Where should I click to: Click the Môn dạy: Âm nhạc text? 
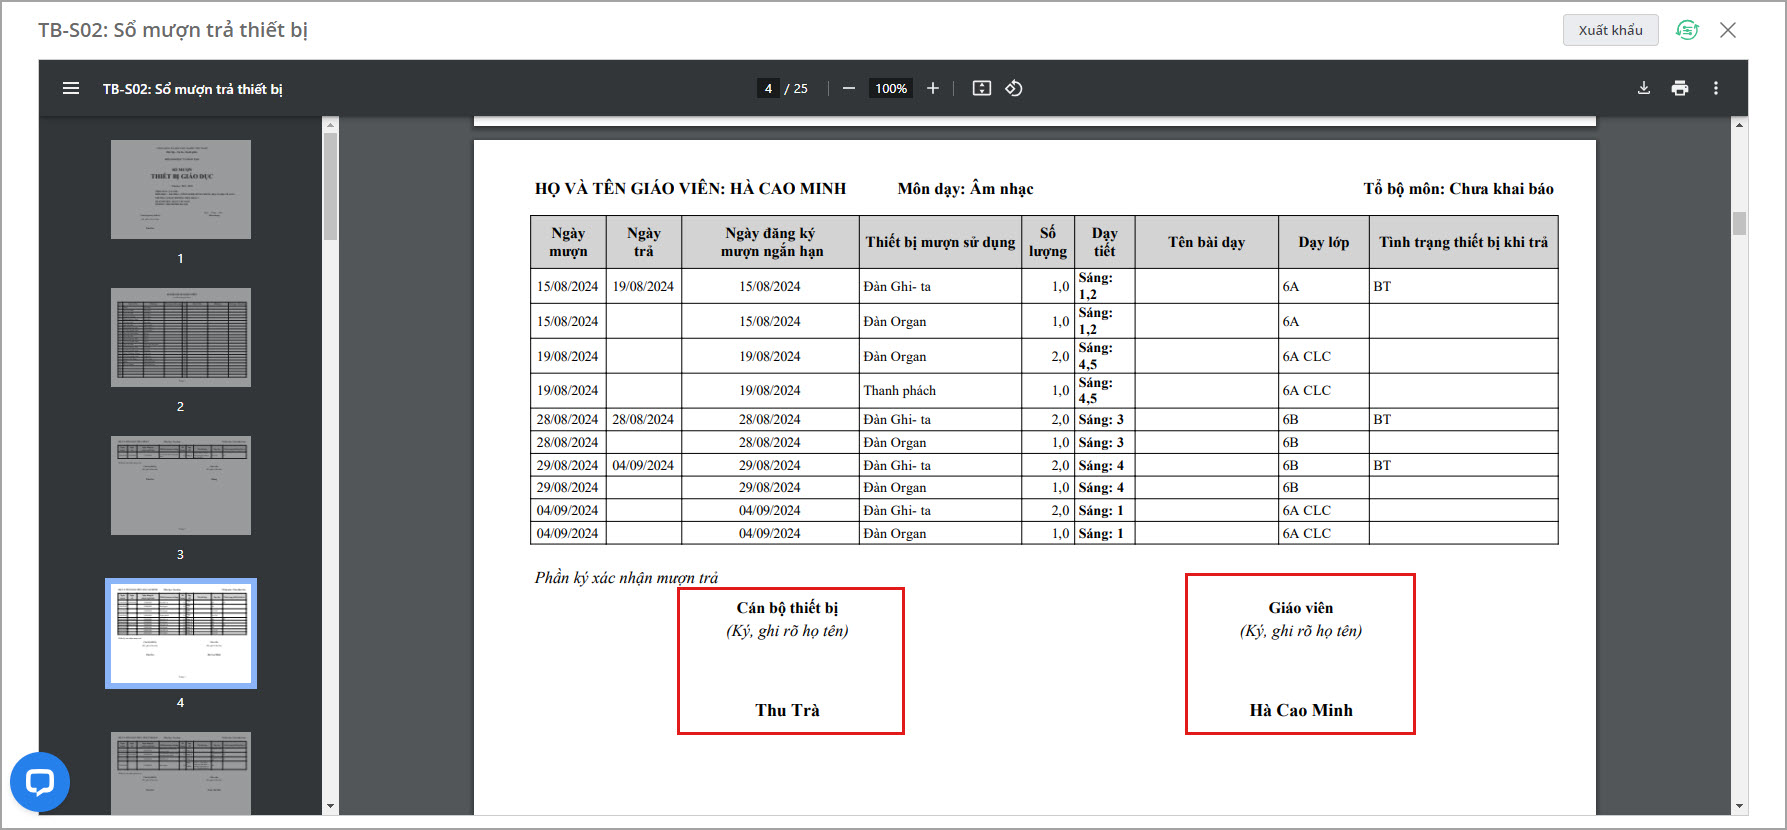[x=965, y=188]
